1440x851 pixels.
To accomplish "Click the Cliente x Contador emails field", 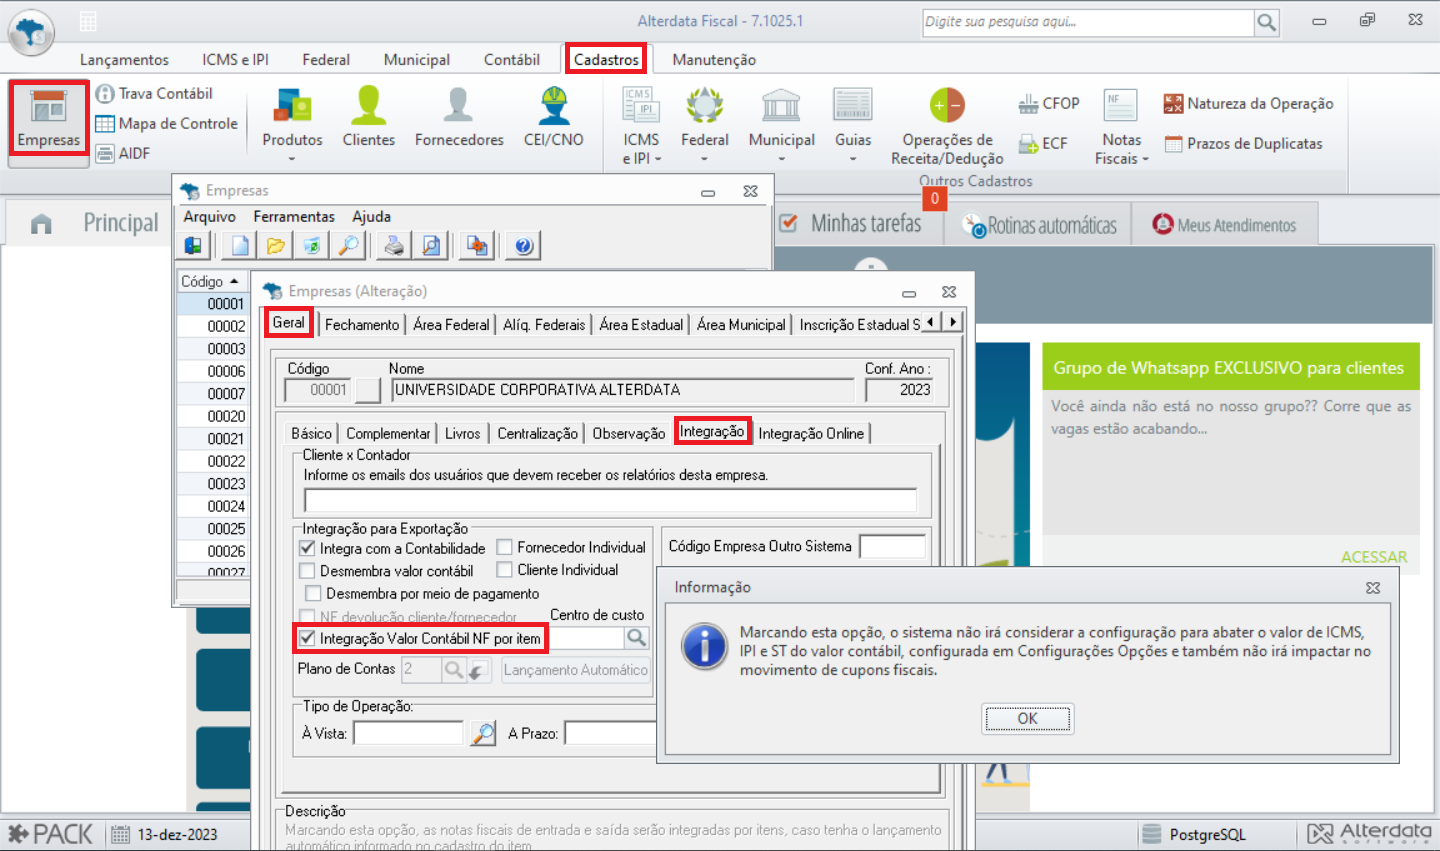I will coord(610,500).
